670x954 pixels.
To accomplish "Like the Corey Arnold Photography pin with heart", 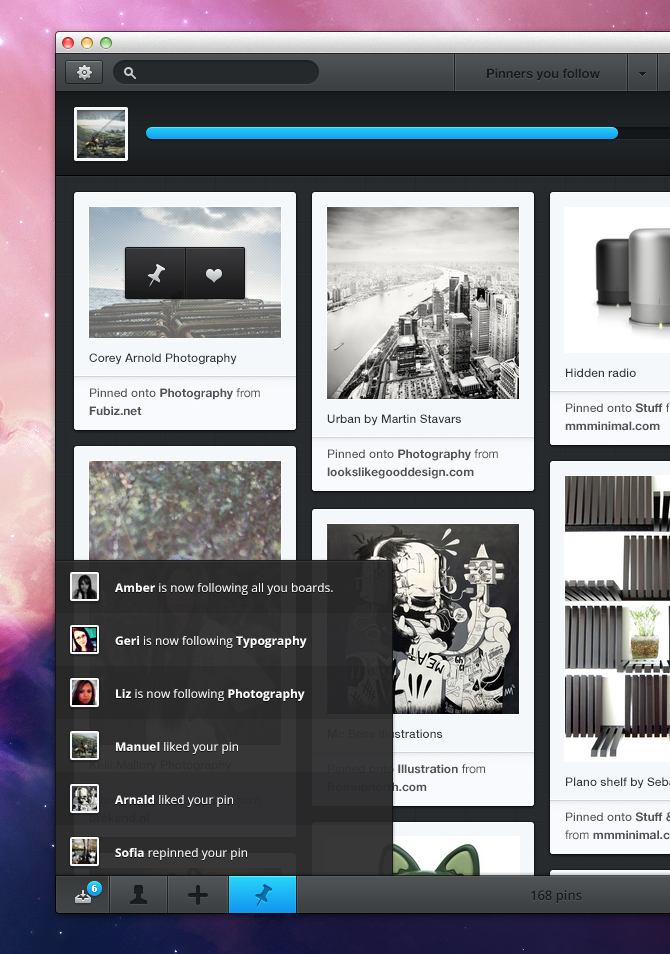I will tap(214, 274).
